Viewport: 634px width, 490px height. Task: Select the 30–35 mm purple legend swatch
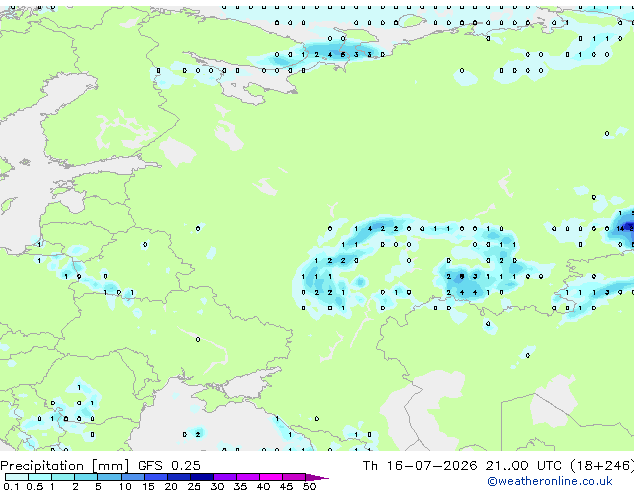[225, 477]
